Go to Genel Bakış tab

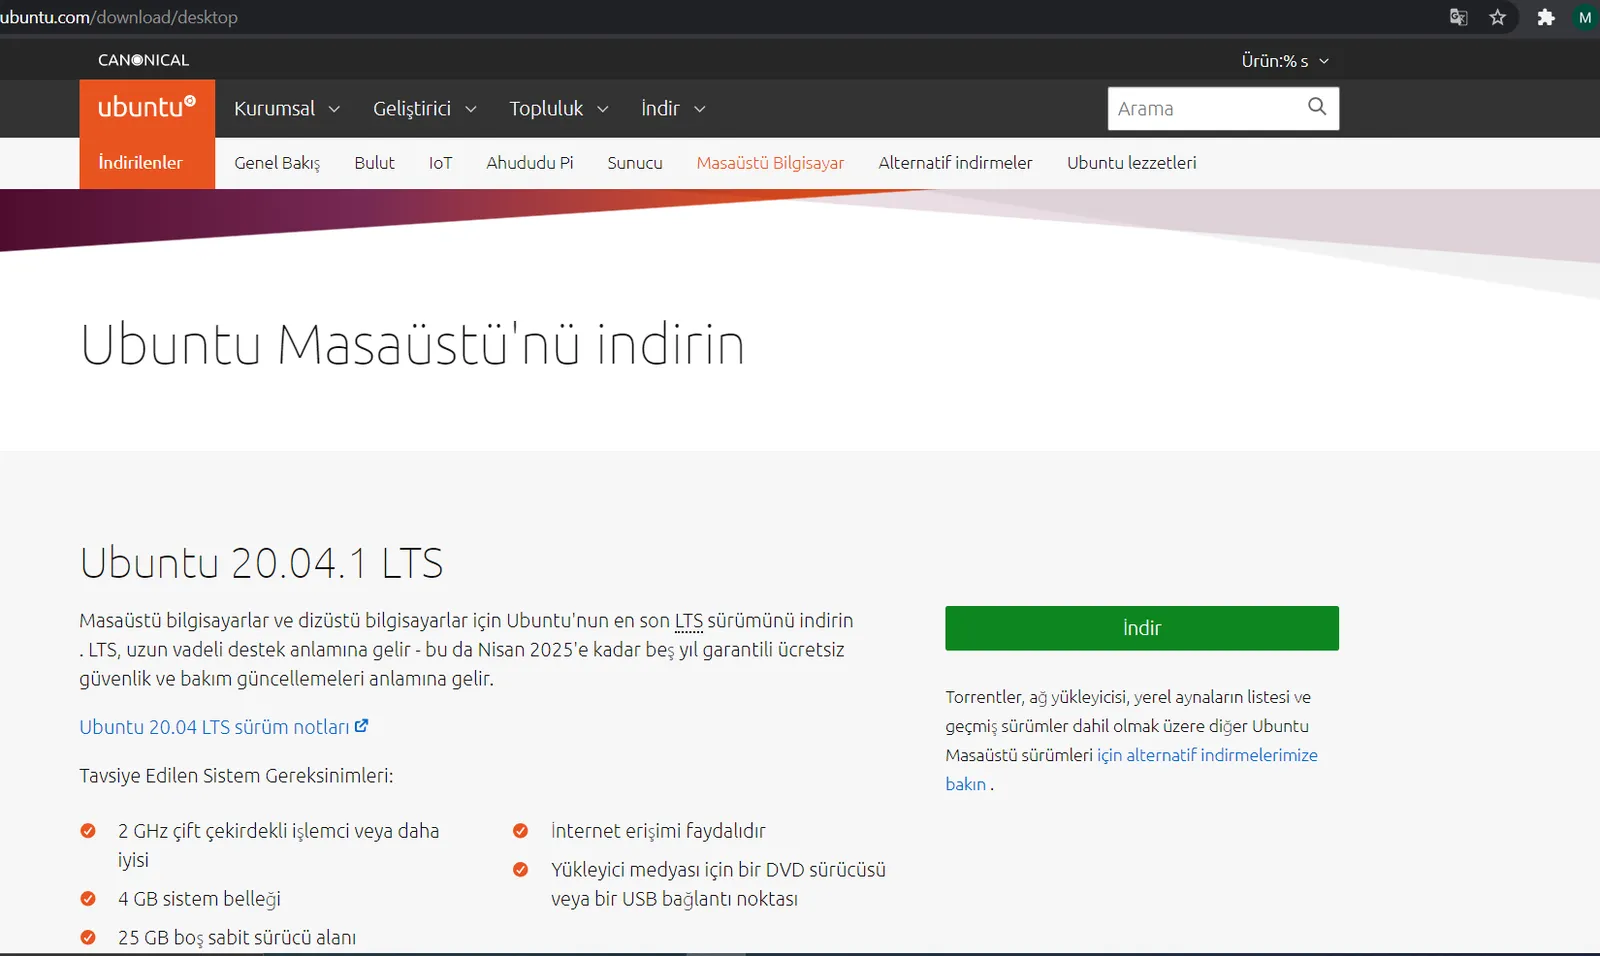point(277,163)
